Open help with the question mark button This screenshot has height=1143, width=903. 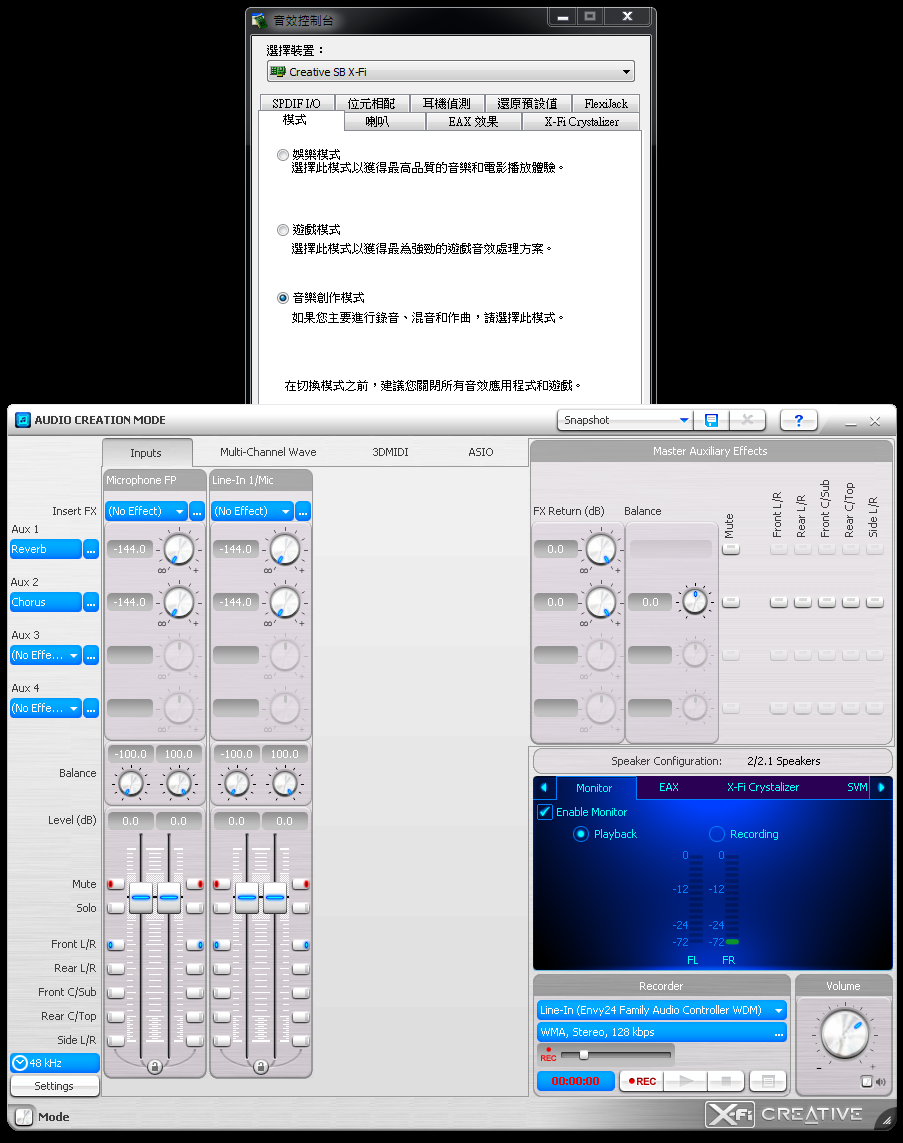[799, 420]
